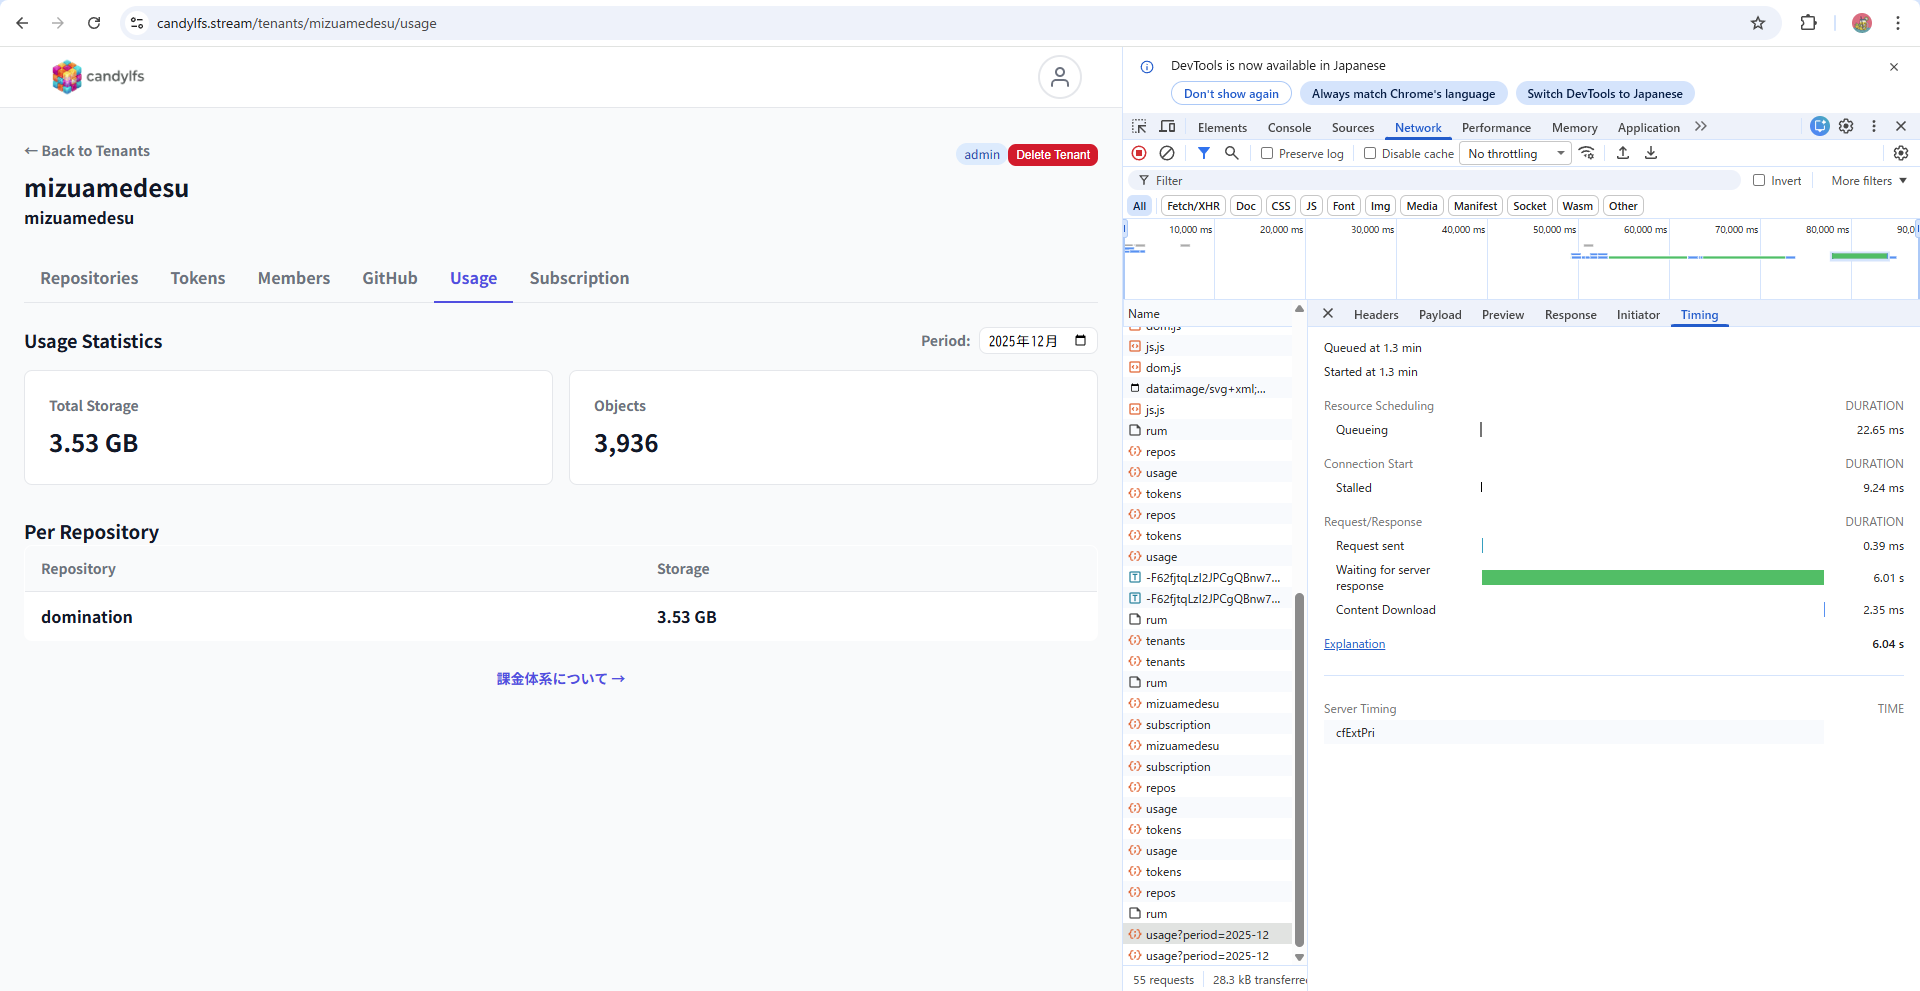Screen dimensions: 1920x991
Task: Tick the Invert filter checkbox
Action: pos(1759,181)
